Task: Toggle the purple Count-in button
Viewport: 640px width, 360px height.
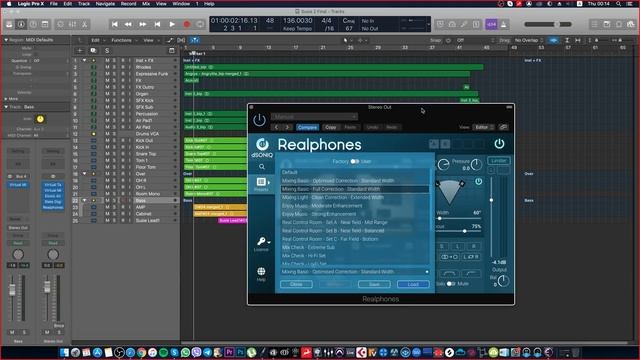Action: [491, 24]
